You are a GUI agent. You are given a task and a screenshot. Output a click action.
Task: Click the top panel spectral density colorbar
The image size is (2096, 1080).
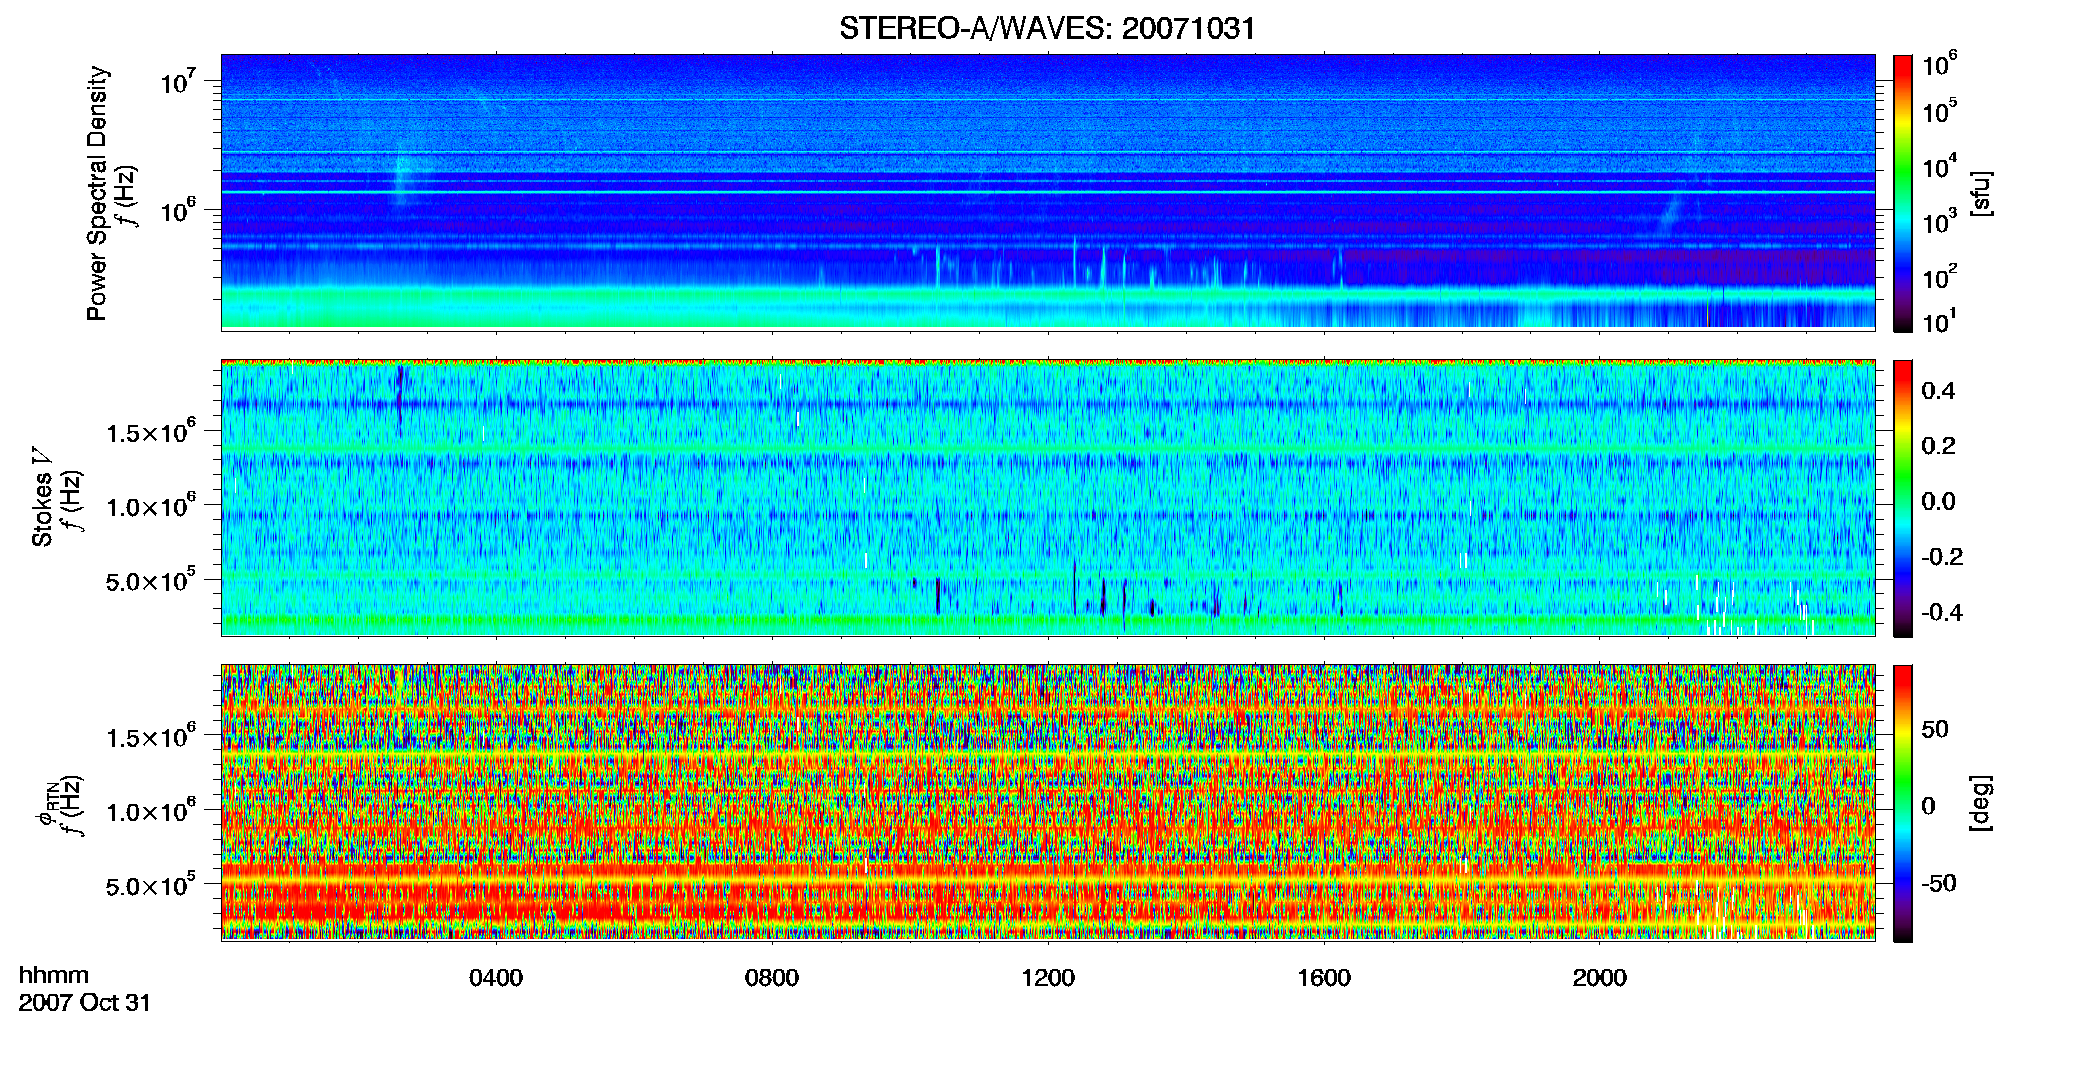[x=1903, y=193]
